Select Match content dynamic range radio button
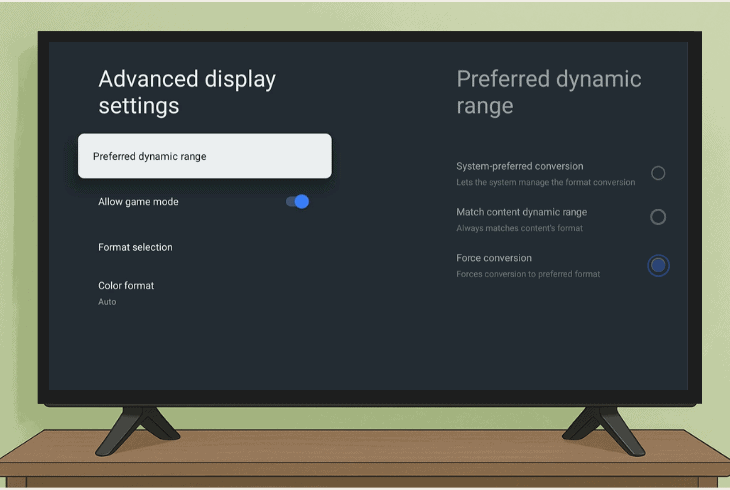Image resolution: width=730 pixels, height=490 pixels. [x=658, y=217]
